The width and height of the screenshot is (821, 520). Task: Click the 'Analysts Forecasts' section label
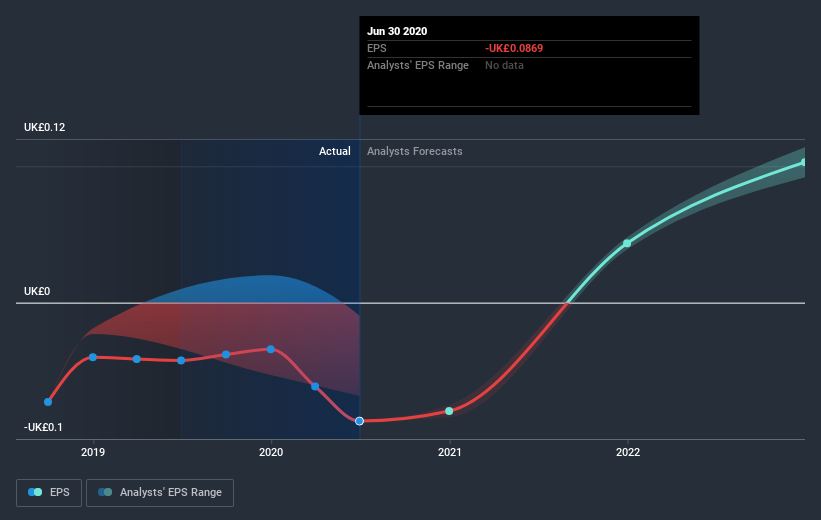pyautogui.click(x=415, y=151)
